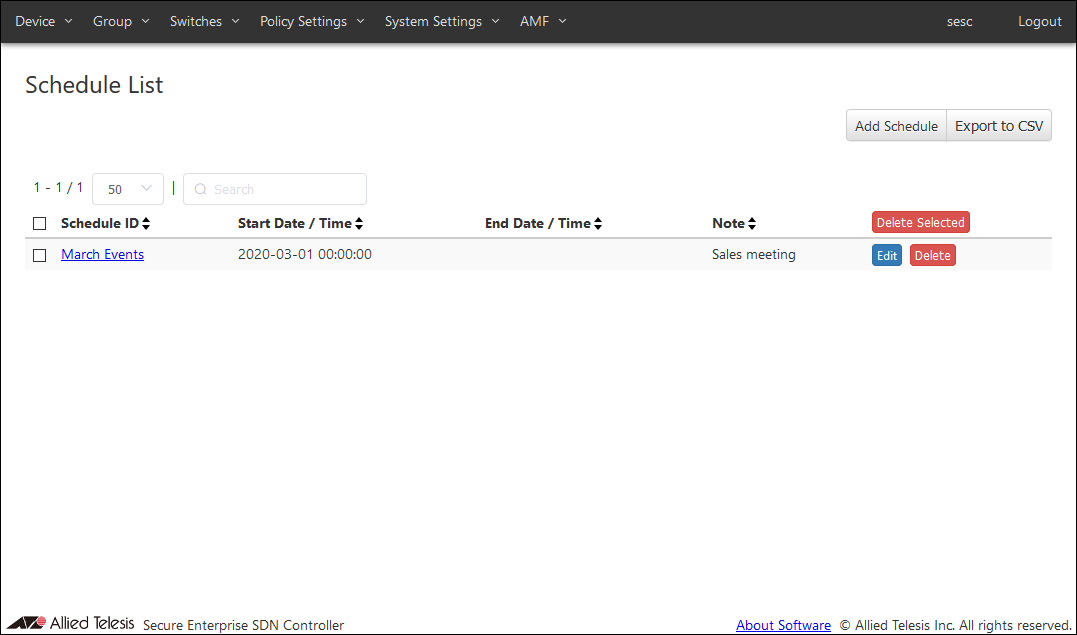Expand the Device menu

44,21
